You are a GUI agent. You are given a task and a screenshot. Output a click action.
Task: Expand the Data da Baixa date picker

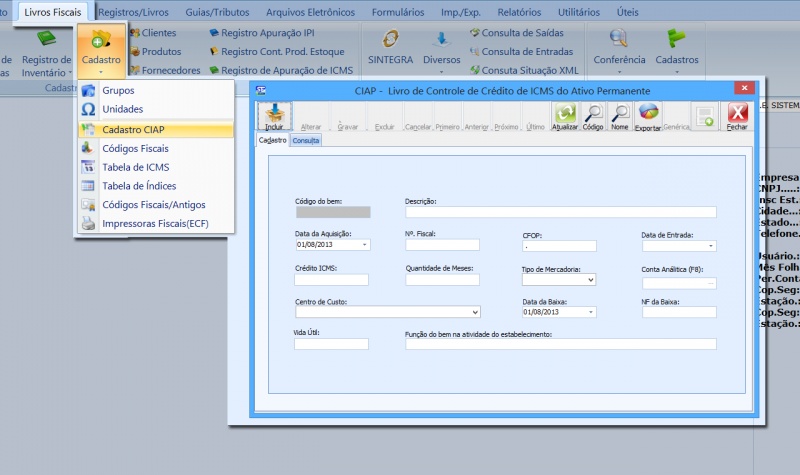pos(590,312)
